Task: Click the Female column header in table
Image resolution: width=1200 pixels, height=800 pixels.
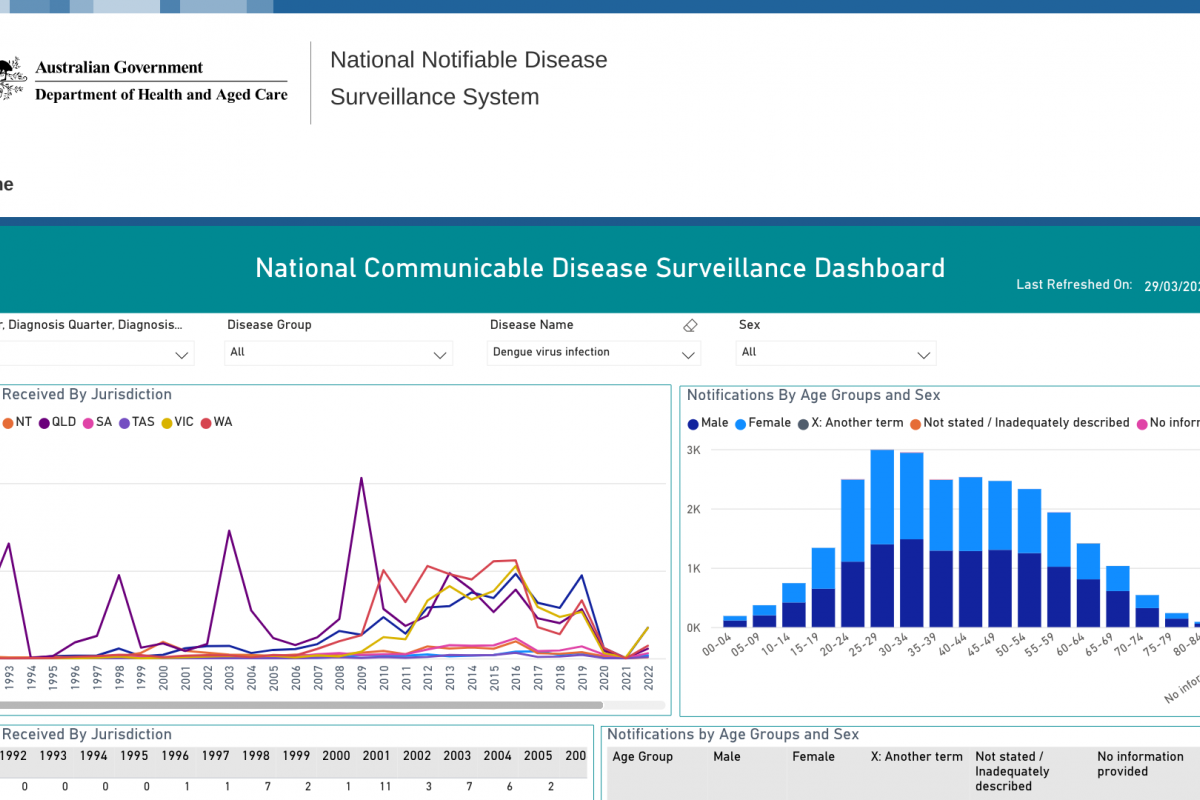Action: 813,757
